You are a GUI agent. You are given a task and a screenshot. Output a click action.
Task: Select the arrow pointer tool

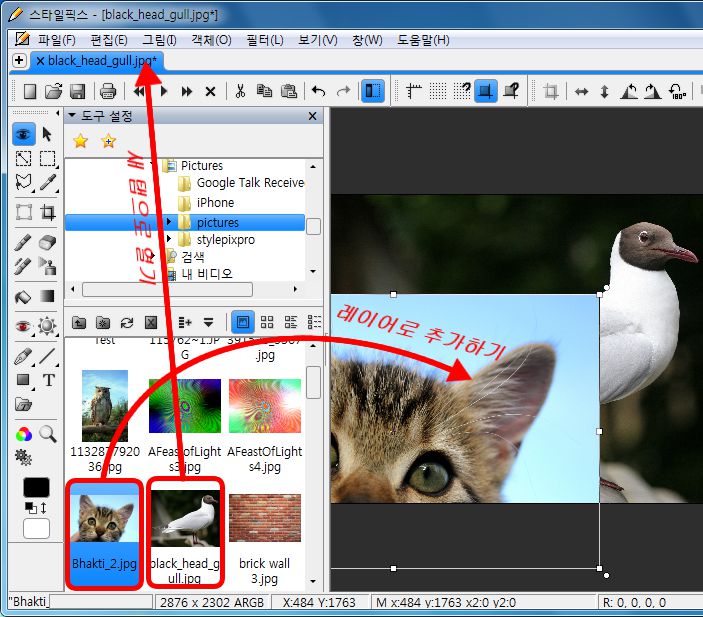coord(47,134)
